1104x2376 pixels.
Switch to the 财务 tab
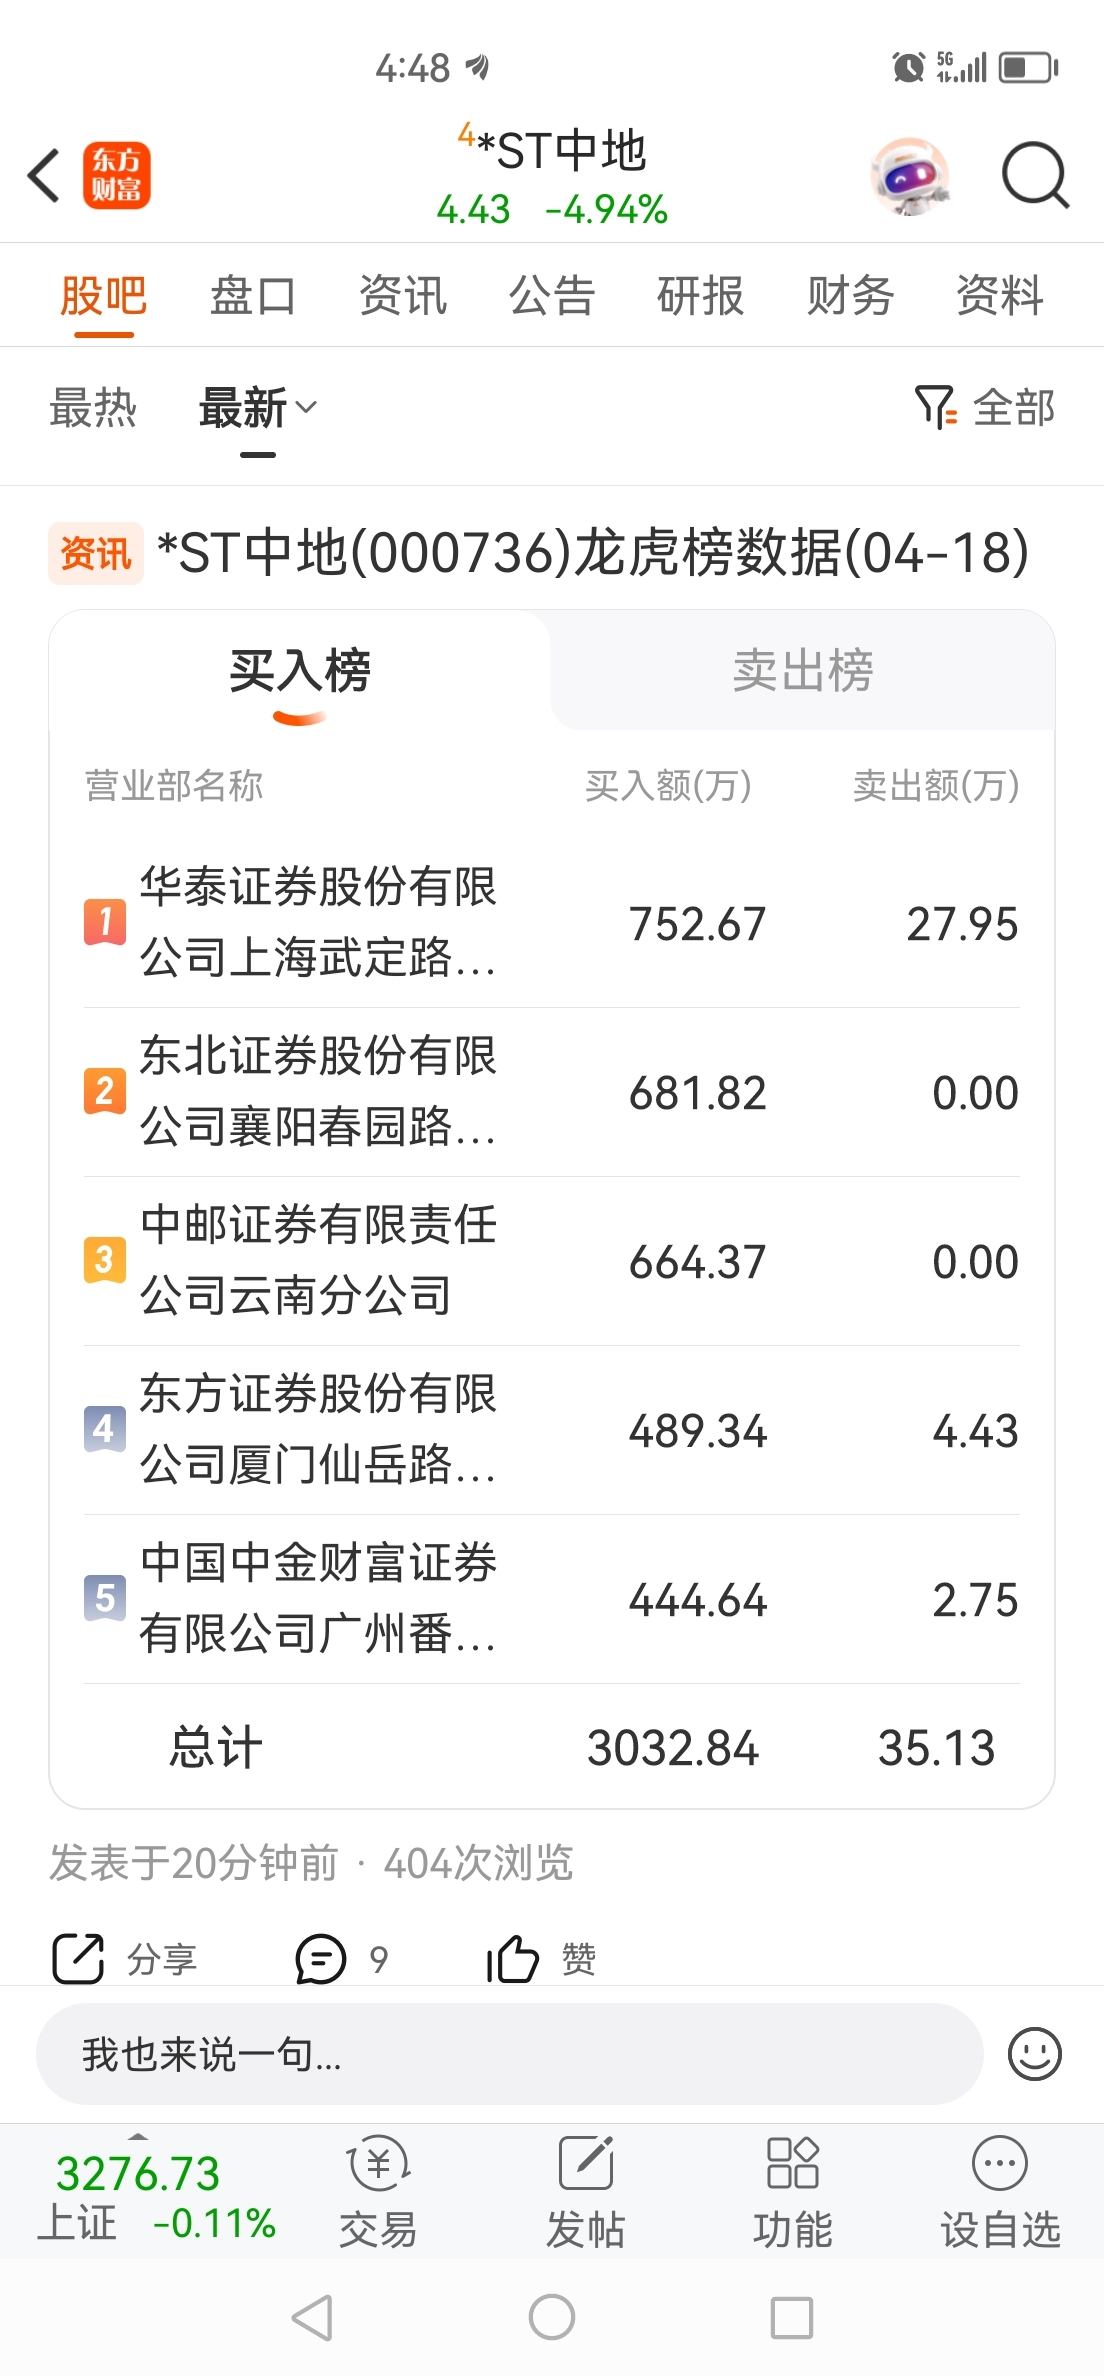click(x=850, y=296)
